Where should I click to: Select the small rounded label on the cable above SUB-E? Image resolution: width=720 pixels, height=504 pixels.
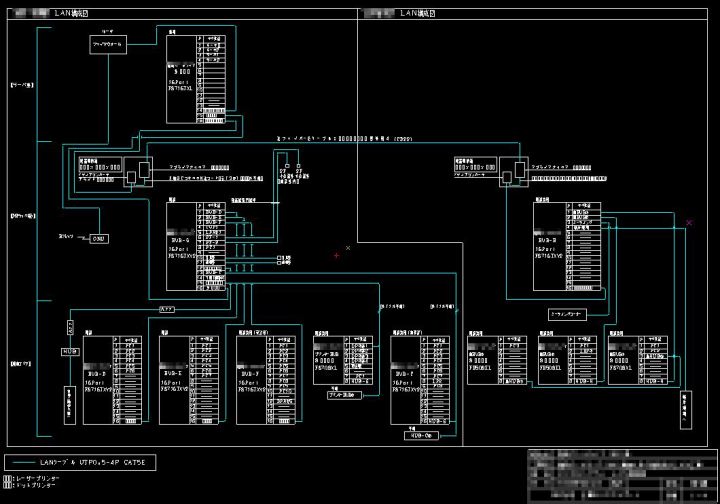pos(167,309)
